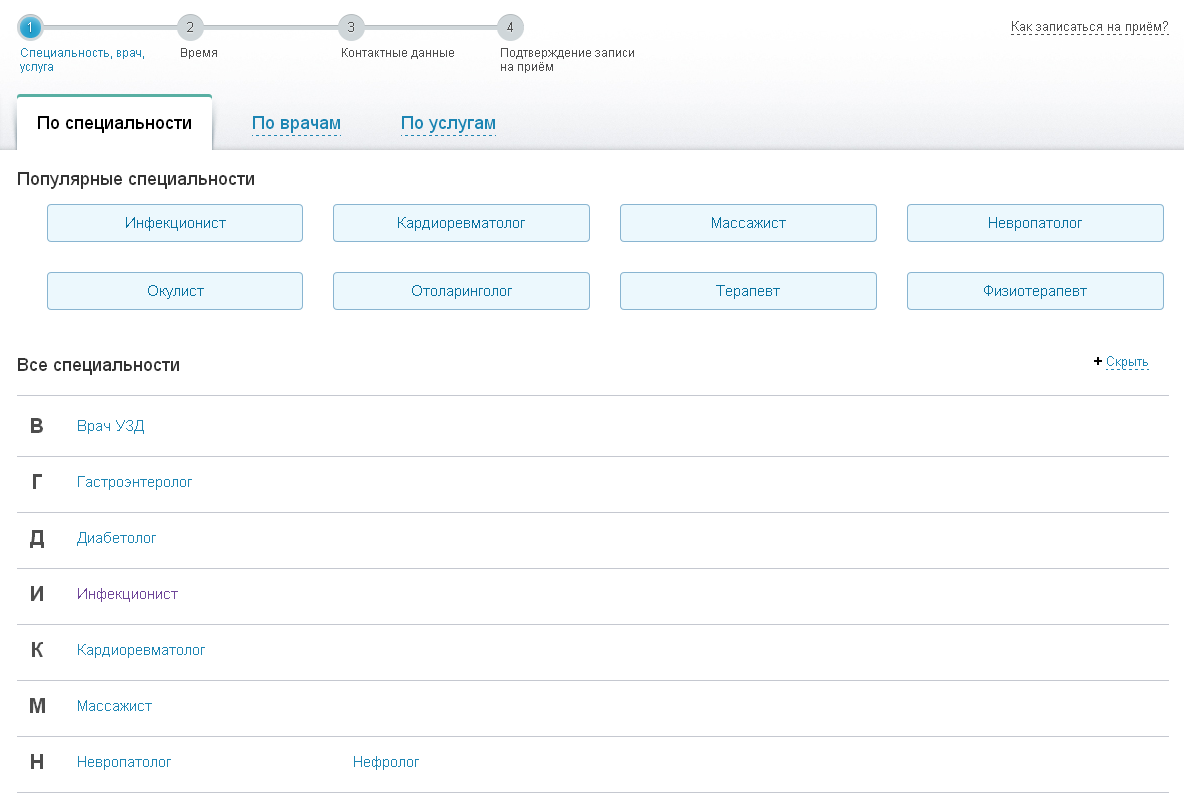Collapse list with Скрыть toggle
The height and width of the screenshot is (801, 1184).
coord(1126,362)
